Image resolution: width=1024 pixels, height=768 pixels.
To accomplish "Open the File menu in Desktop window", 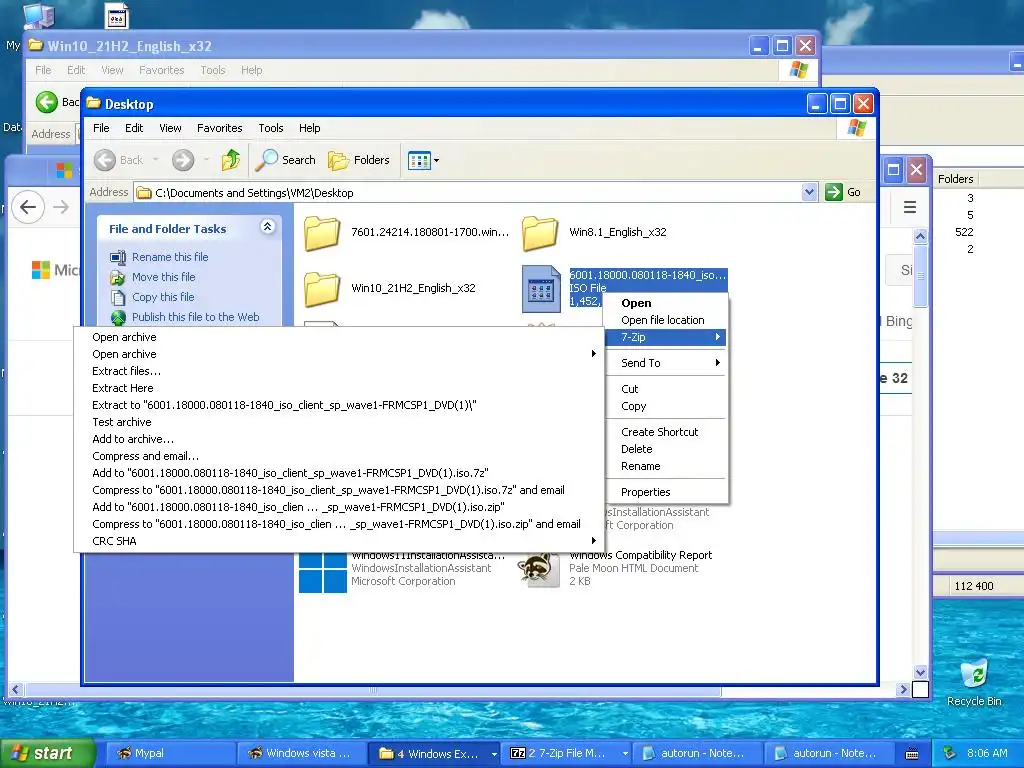I will (x=101, y=128).
